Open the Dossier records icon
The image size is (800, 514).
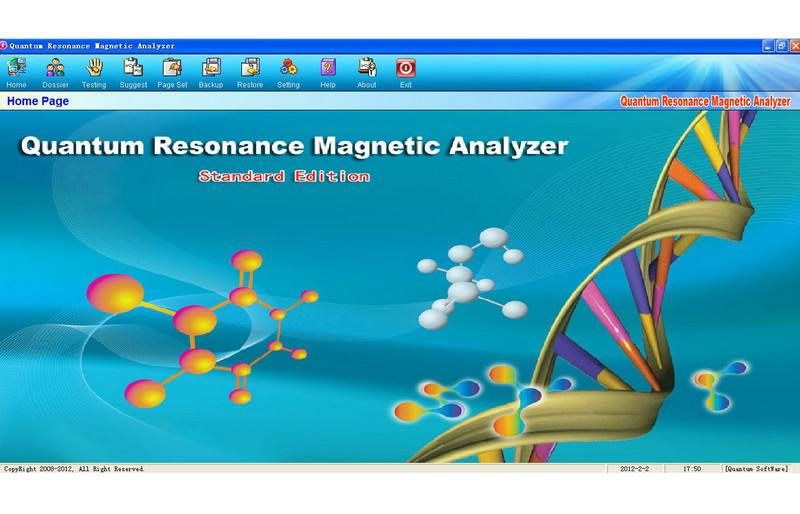(55, 71)
